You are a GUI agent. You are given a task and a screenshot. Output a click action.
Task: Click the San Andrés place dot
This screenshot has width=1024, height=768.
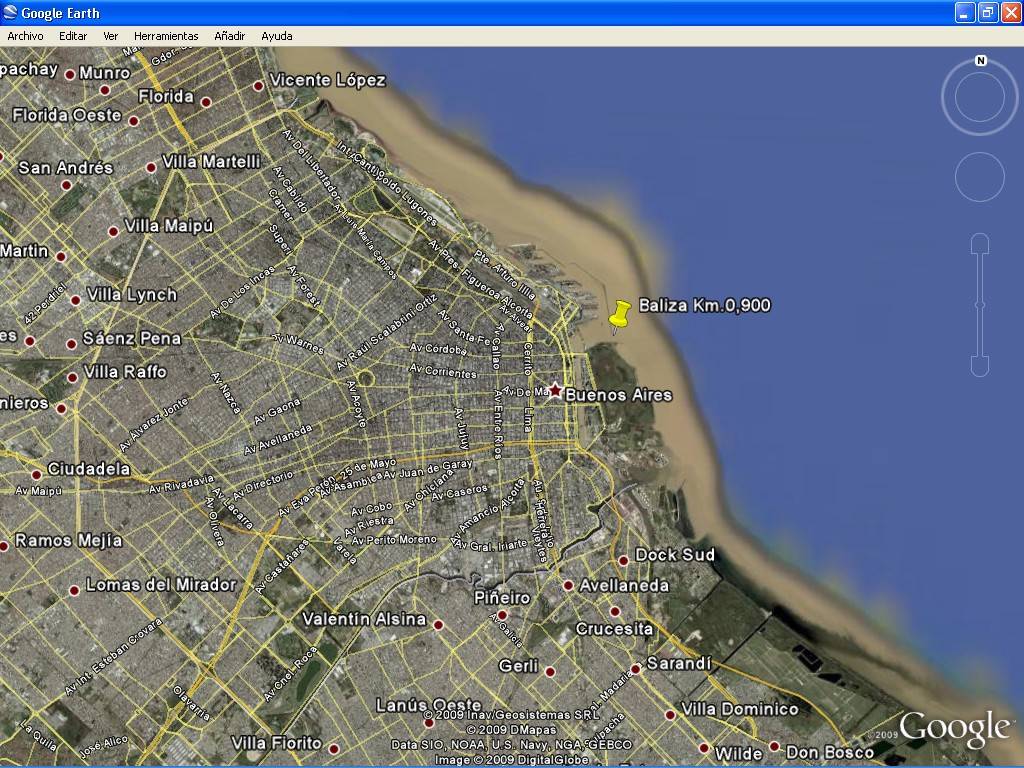pyautogui.click(x=66, y=185)
